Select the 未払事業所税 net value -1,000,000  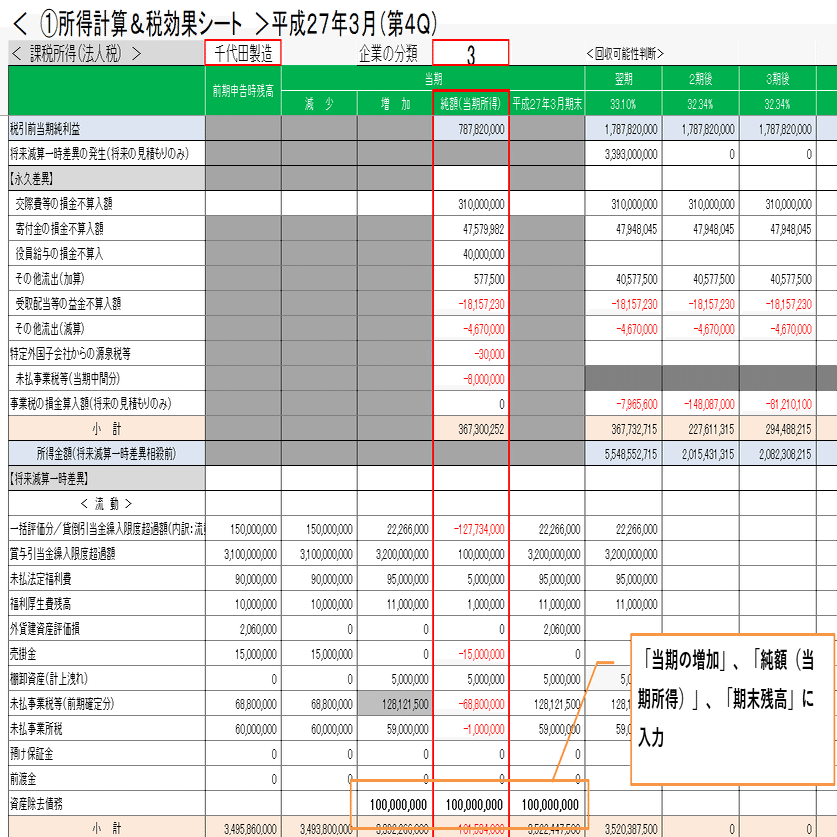click(471, 729)
